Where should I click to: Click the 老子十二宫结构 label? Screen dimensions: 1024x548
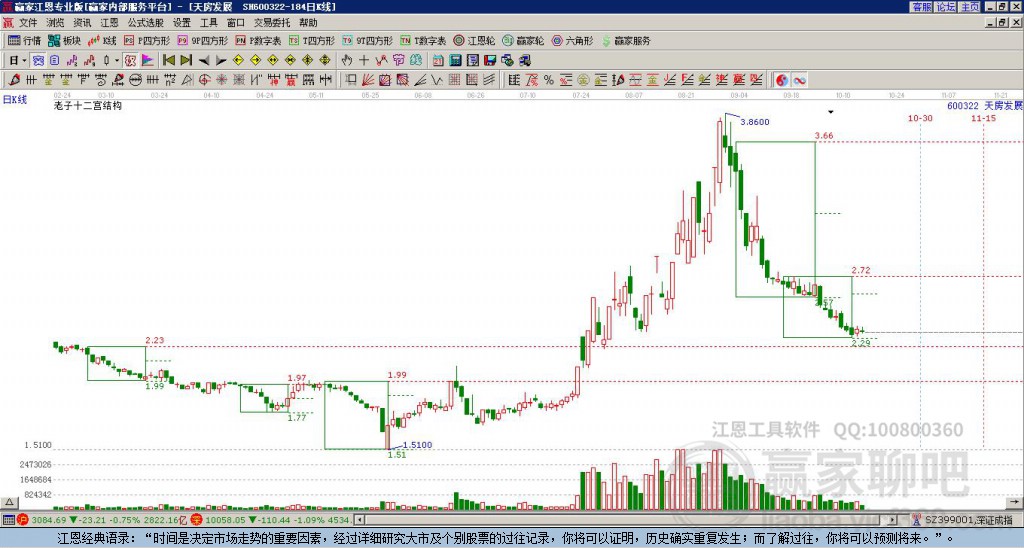point(88,105)
